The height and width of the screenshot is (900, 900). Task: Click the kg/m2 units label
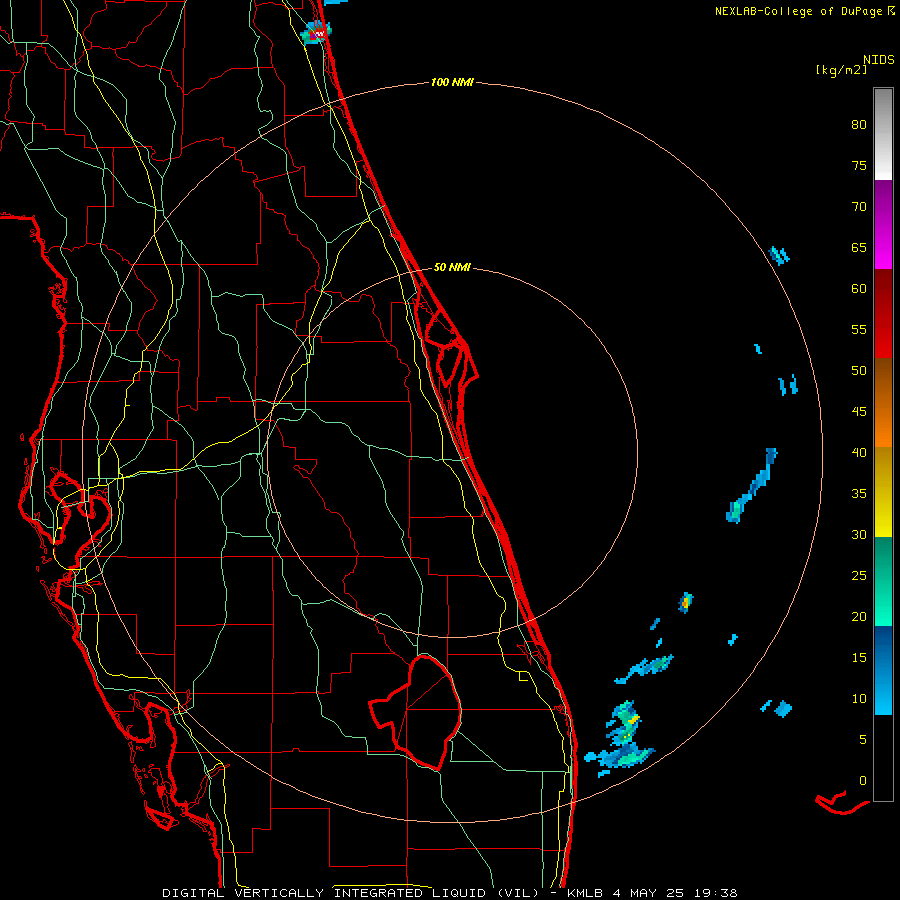(841, 70)
